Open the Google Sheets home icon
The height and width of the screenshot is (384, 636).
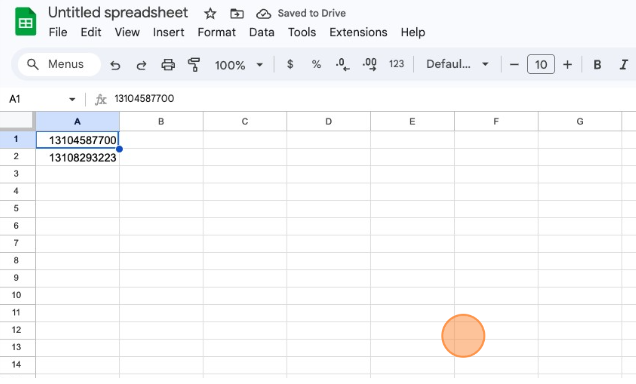(x=26, y=22)
